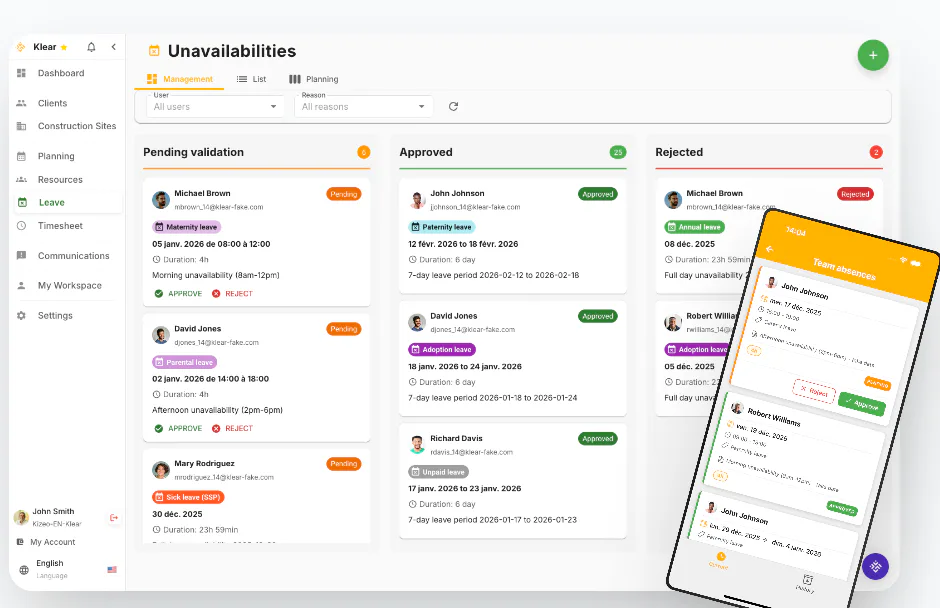The image size is (940, 608).
Task: Click the "Unpaid leave" tag on Richard Davis's card
Action: (x=439, y=472)
